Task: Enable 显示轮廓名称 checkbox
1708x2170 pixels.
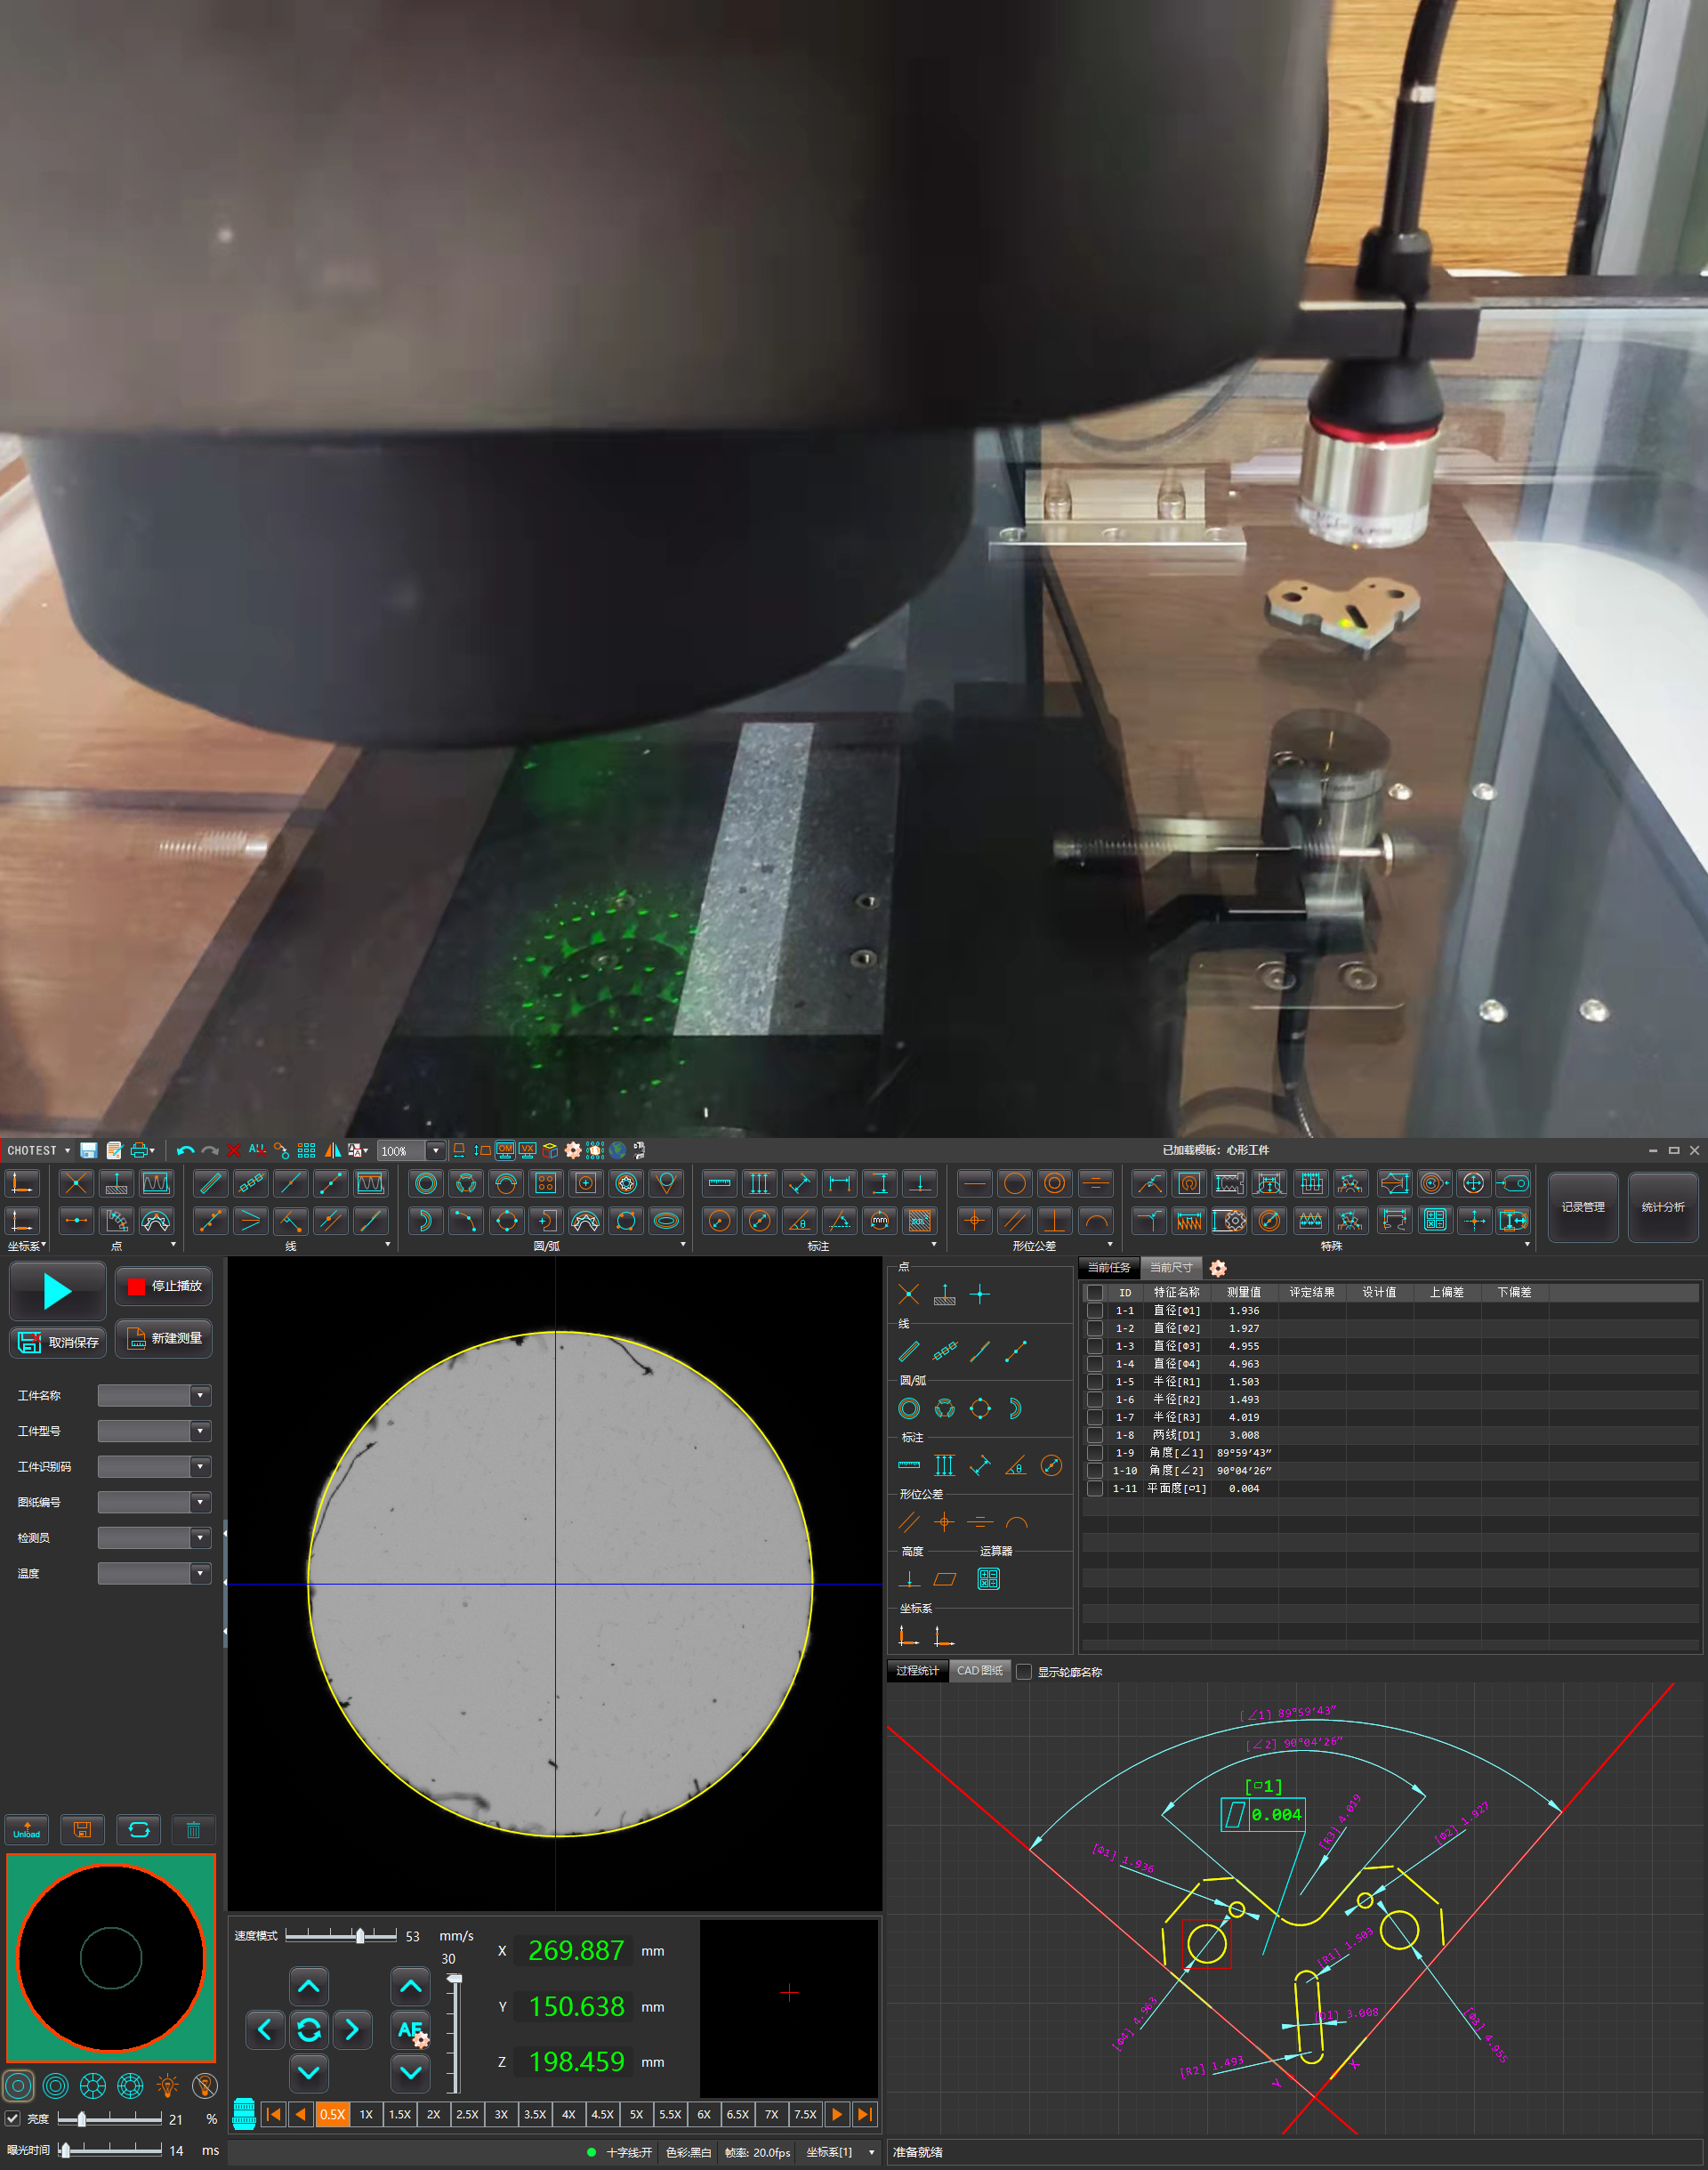Action: 1023,1671
